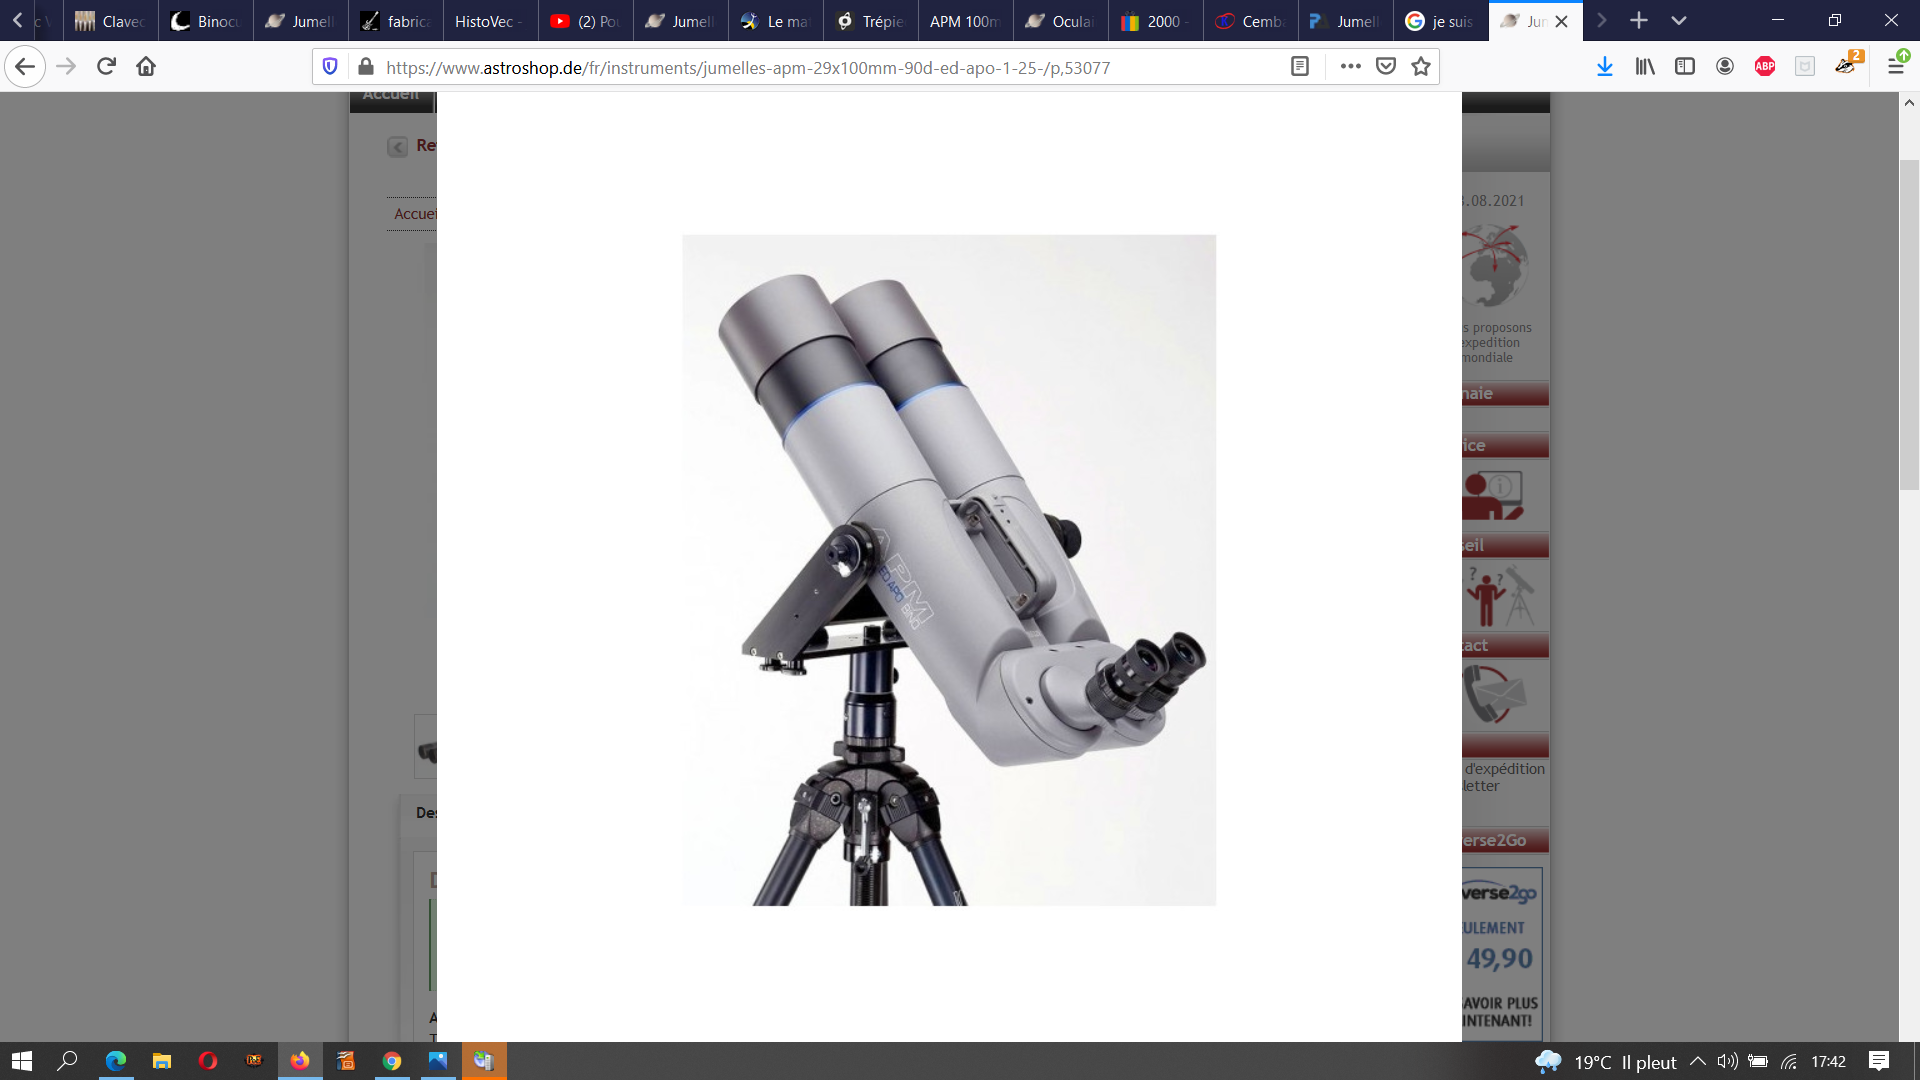Screen dimensions: 1920x1080
Task: Open Microsoft Edge from the taskbar
Action: pyautogui.click(x=116, y=1061)
